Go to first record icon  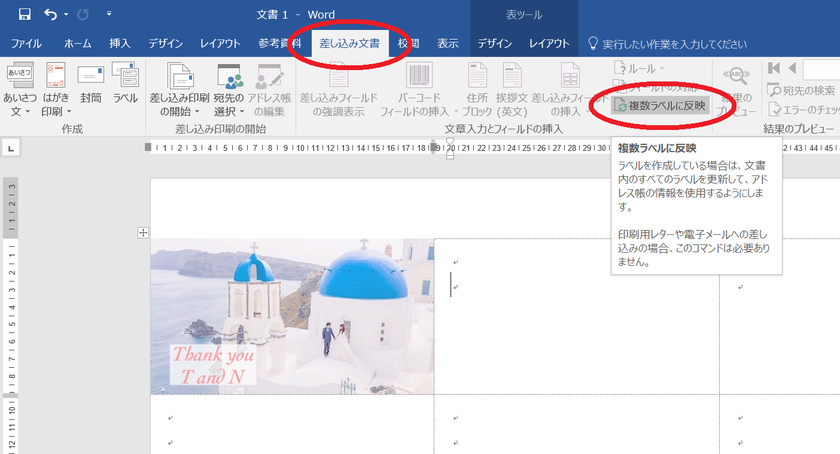pos(774,68)
